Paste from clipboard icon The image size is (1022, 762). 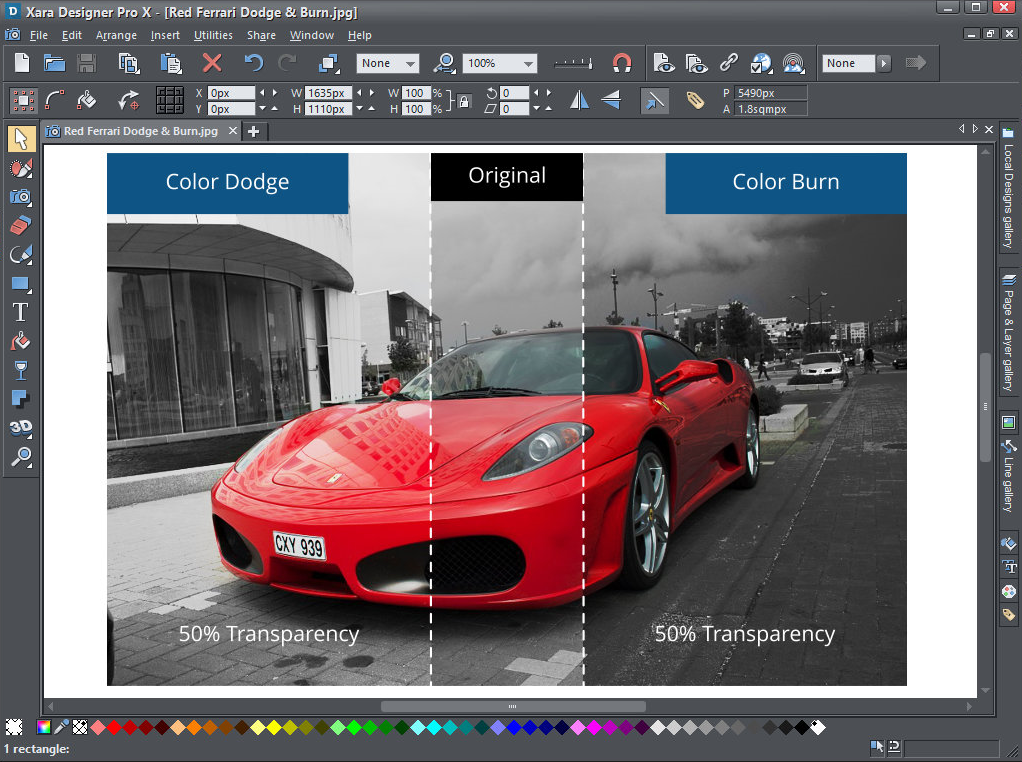tap(171, 63)
